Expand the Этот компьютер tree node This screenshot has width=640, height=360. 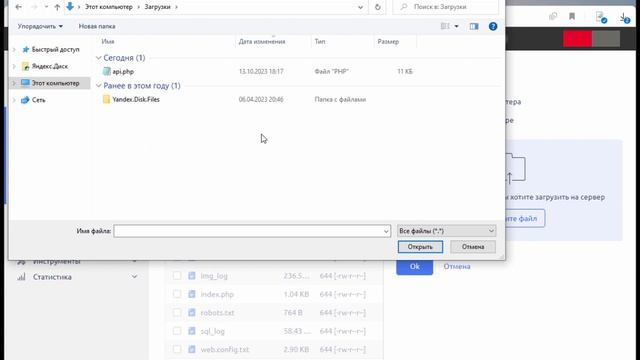[x=14, y=83]
